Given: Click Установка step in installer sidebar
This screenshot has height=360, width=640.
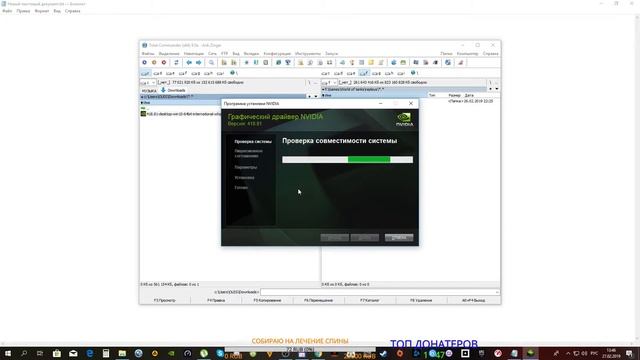Looking at the screenshot, I should [x=244, y=178].
